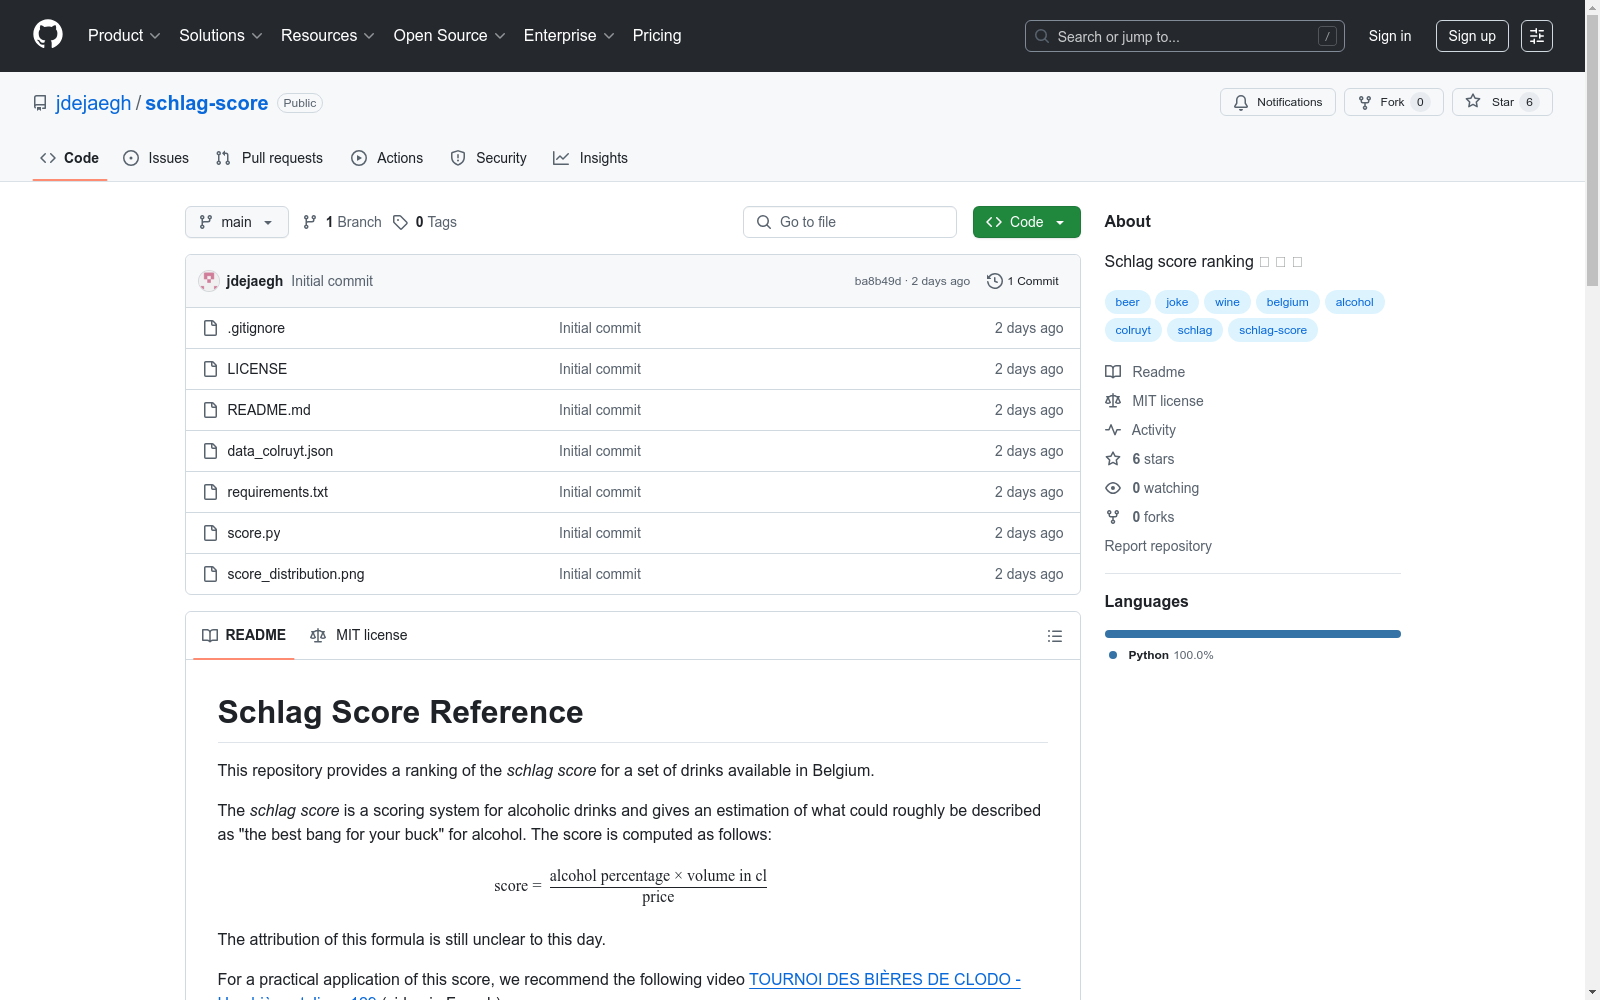Switch to the Security tab
Screen dimensions: 1600x1000
coord(488,158)
